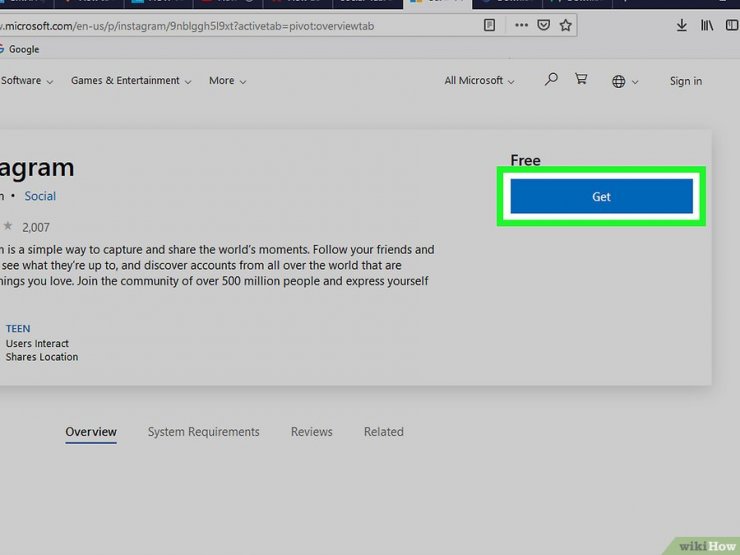Click the Sign in link

tap(686, 81)
